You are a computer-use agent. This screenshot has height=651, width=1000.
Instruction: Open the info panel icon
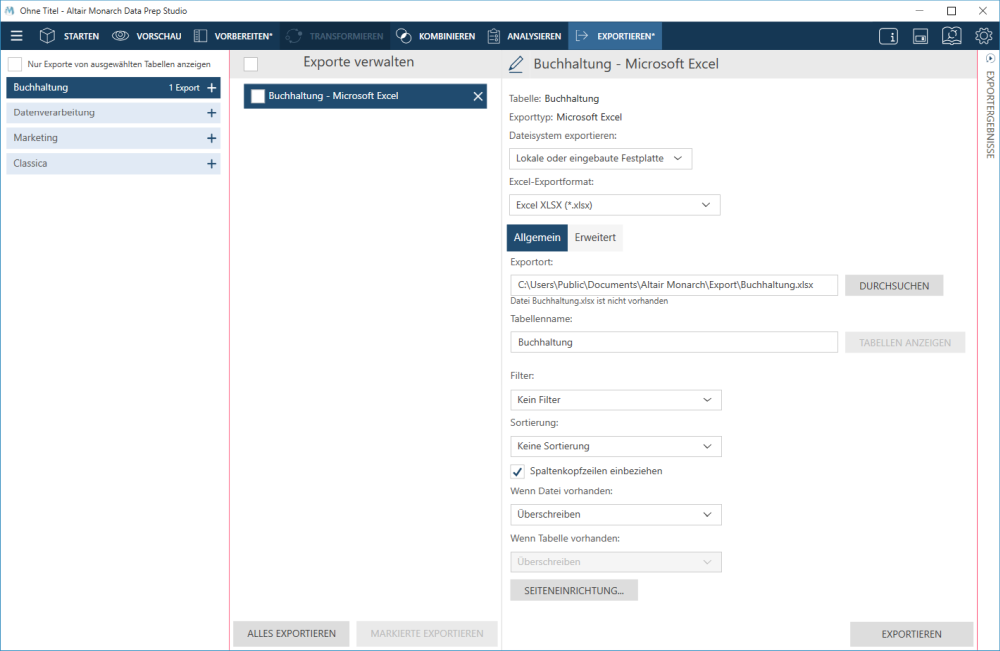(x=888, y=36)
